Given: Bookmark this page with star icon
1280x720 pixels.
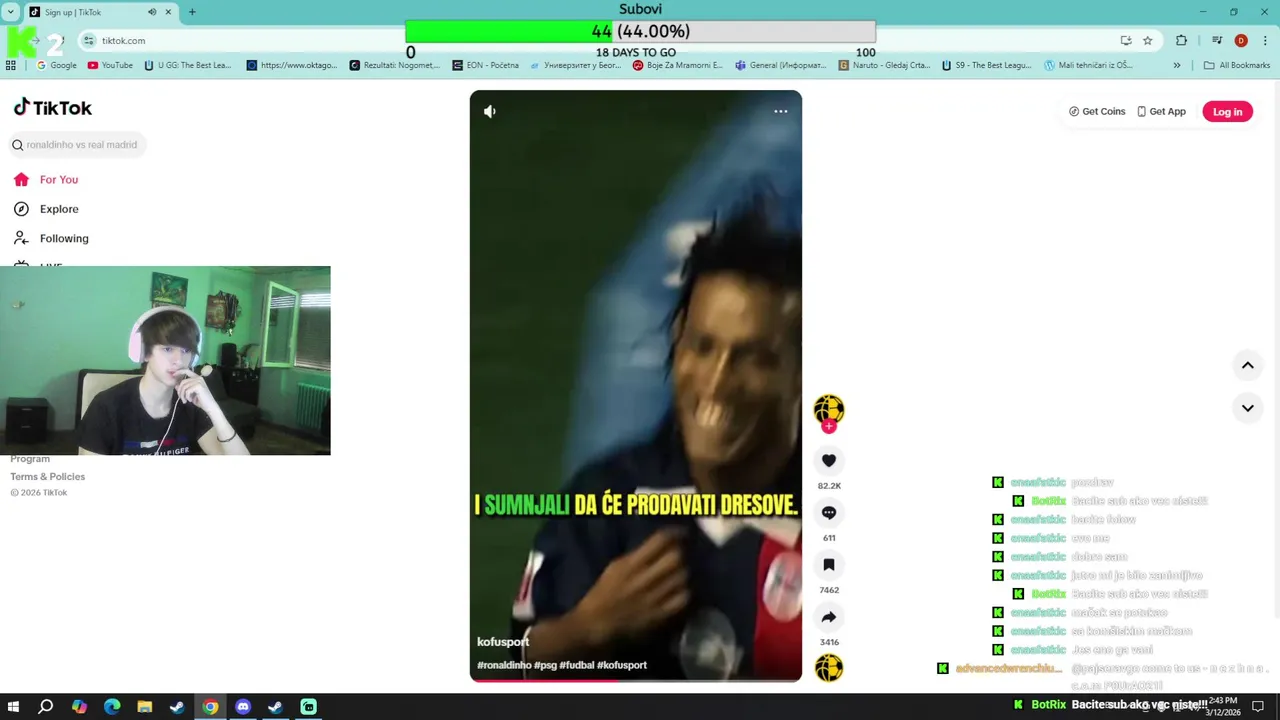Looking at the screenshot, I should coord(1147,41).
